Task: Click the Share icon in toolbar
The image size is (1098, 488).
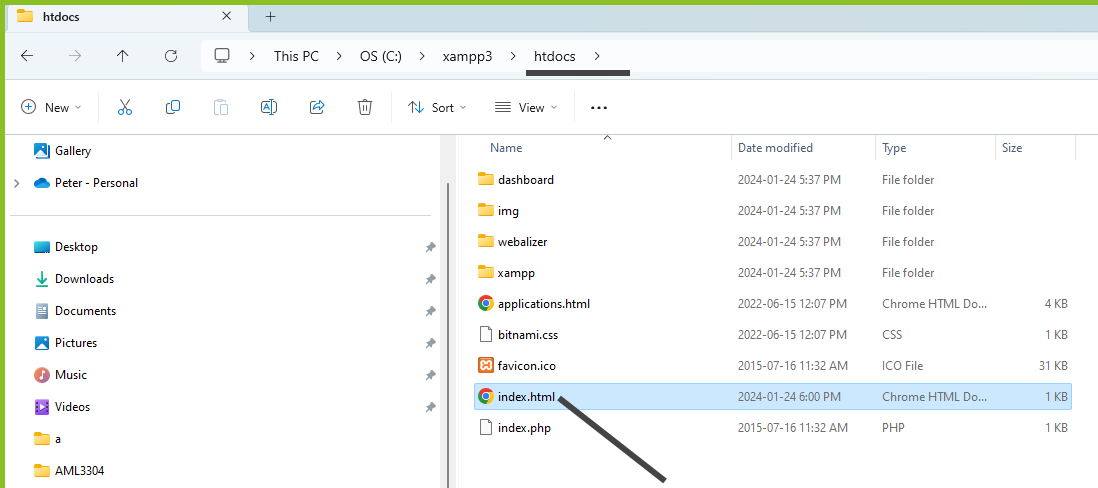Action: 317,107
